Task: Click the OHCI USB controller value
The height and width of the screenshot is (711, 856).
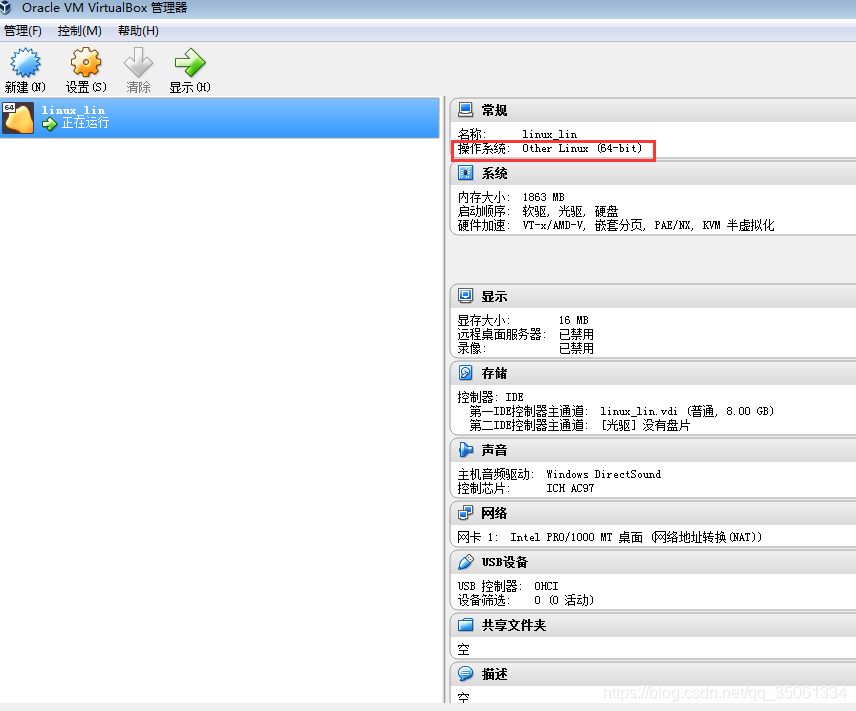Action: pyautogui.click(x=546, y=586)
